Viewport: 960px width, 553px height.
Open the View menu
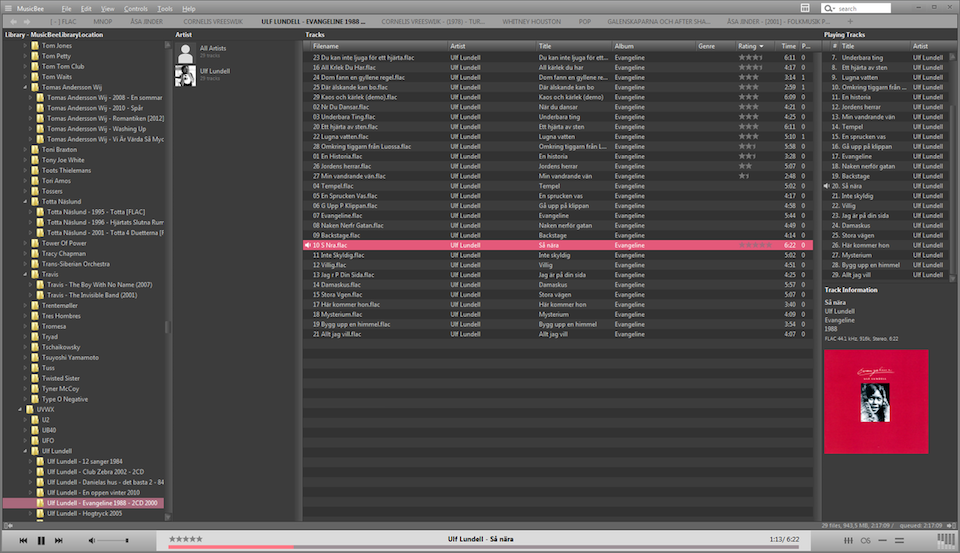[107, 9]
